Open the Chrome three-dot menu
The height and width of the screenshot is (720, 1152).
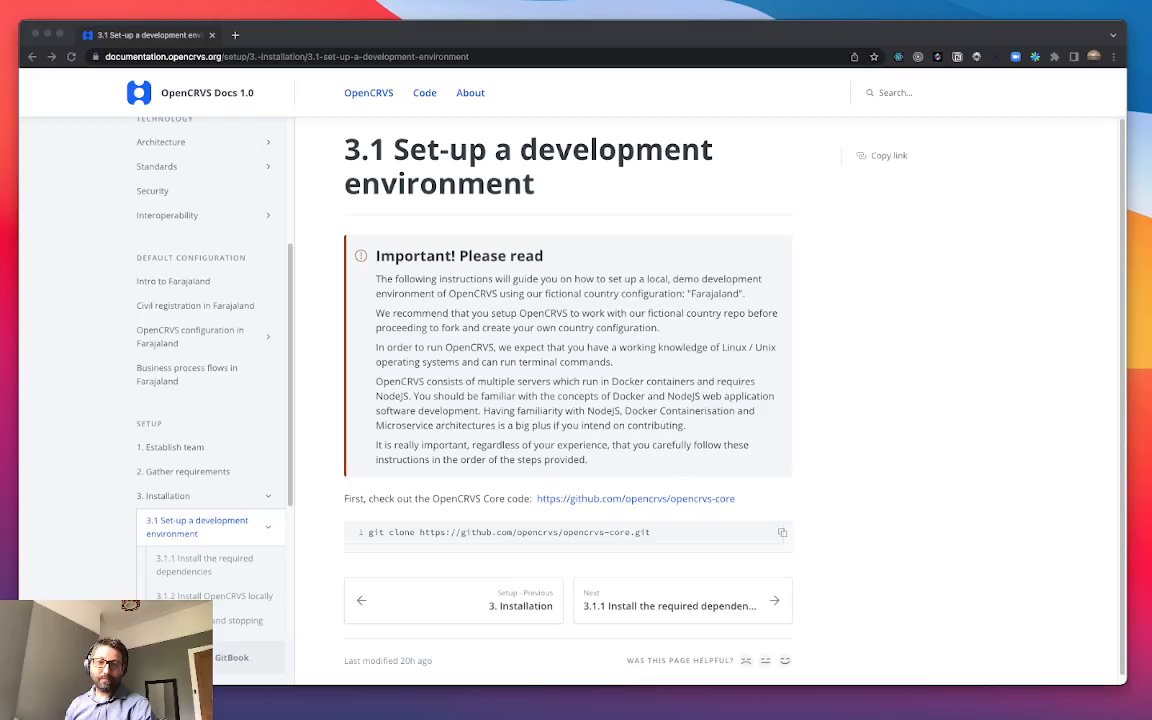[x=1114, y=57]
